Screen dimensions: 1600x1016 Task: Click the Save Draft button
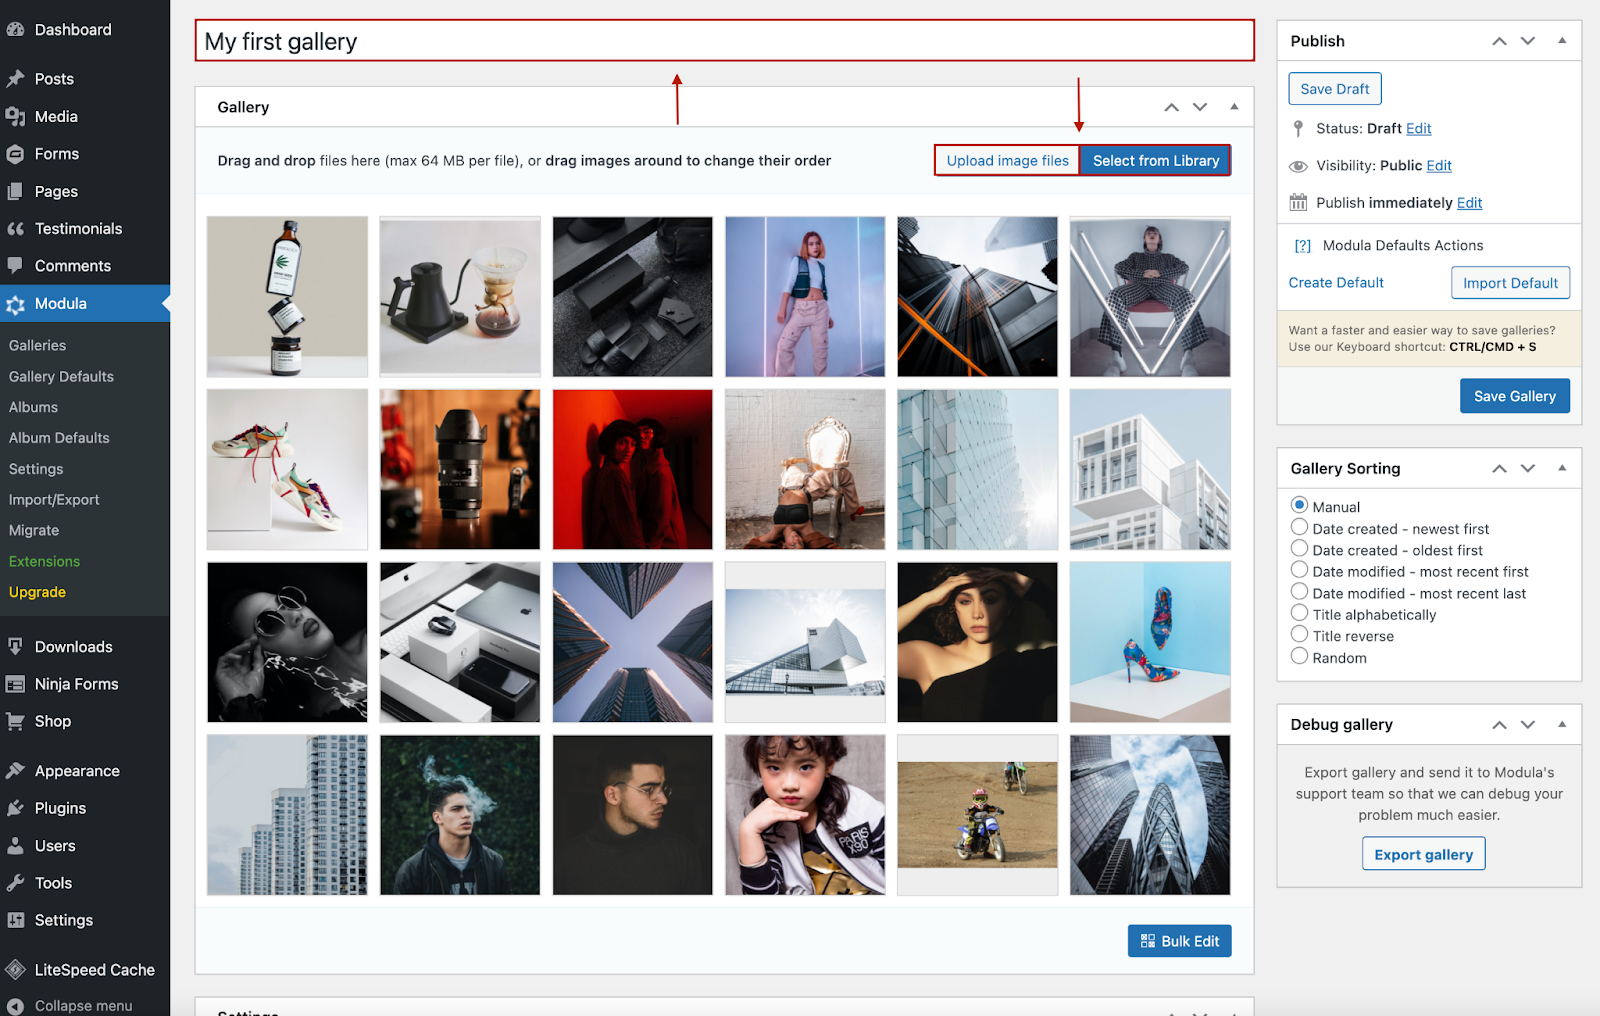click(x=1335, y=89)
